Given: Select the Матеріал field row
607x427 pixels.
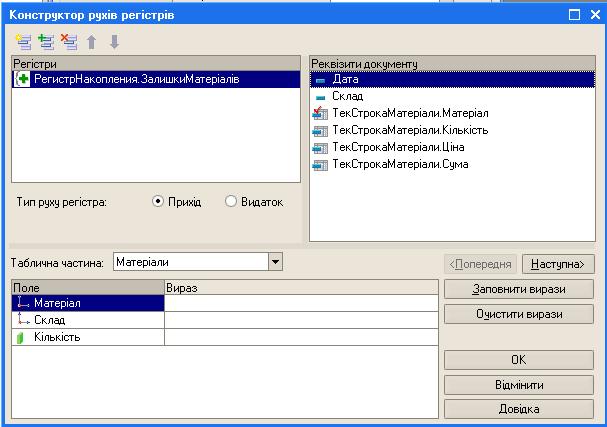Looking at the screenshot, I should click(x=88, y=303).
